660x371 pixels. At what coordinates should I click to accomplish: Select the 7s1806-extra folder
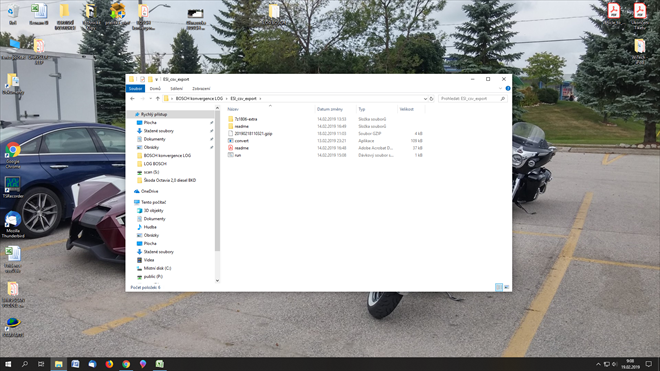click(x=325, y=119)
